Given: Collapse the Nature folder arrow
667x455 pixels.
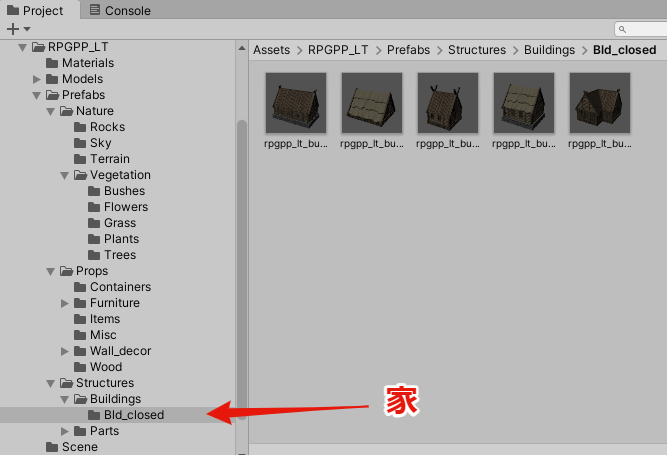Looking at the screenshot, I should point(51,111).
